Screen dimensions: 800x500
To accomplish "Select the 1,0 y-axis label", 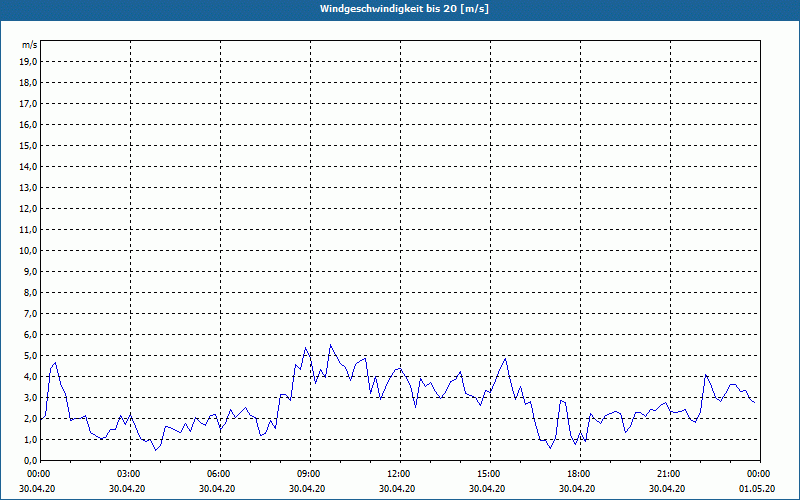I will click(31, 439).
